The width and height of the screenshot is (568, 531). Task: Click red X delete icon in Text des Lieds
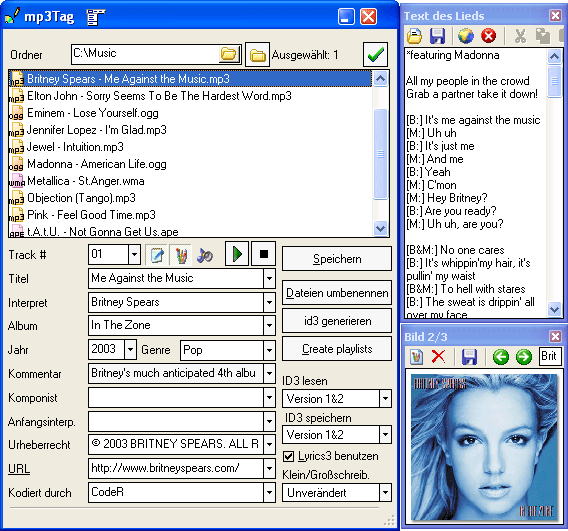coord(488,36)
